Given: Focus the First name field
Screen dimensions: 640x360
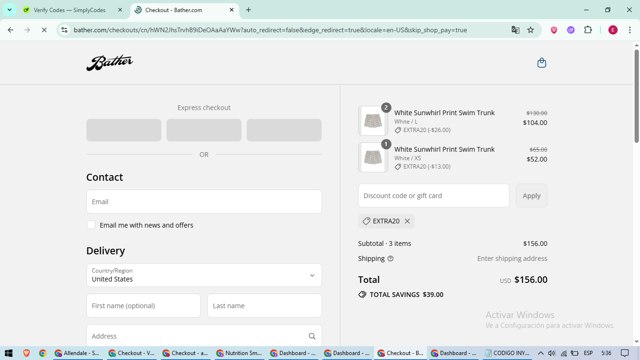Looking at the screenshot, I should 143,306.
